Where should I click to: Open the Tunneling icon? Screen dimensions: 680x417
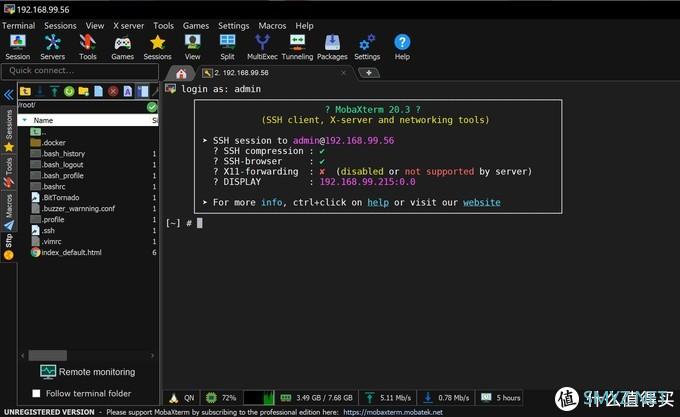tap(297, 47)
